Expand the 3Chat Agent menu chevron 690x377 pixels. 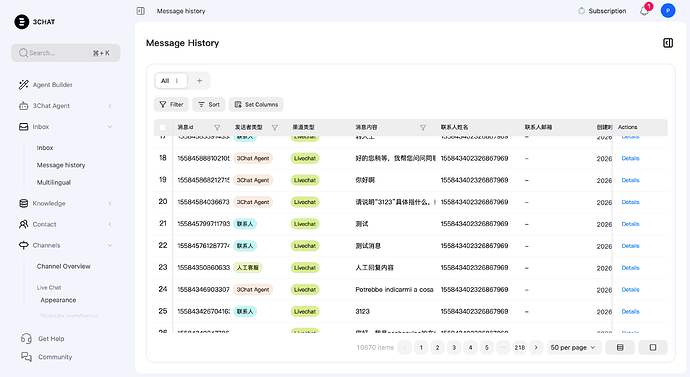110,106
